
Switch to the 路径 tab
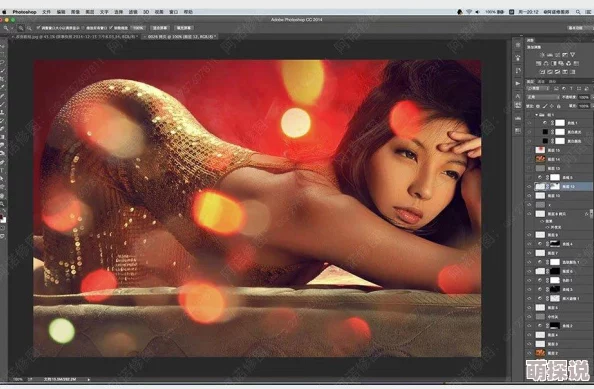pyautogui.click(x=552, y=81)
